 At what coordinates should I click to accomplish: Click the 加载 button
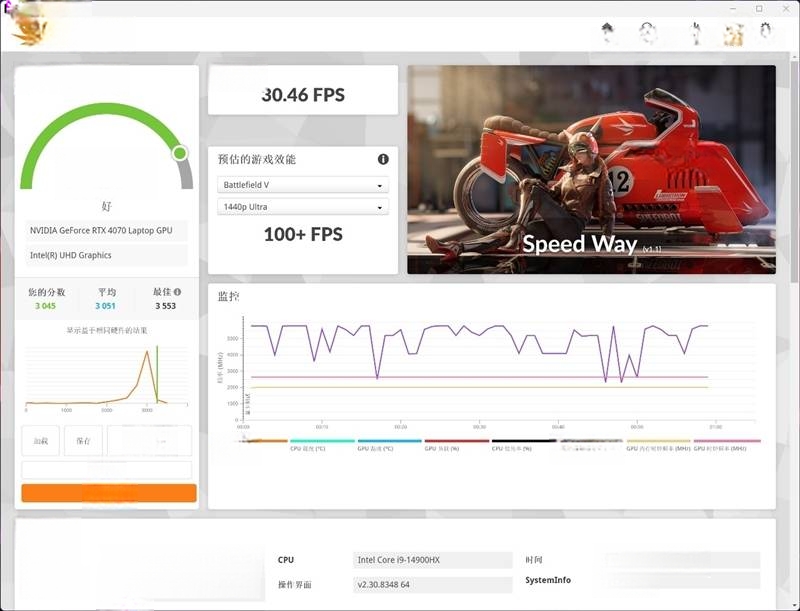pos(41,441)
